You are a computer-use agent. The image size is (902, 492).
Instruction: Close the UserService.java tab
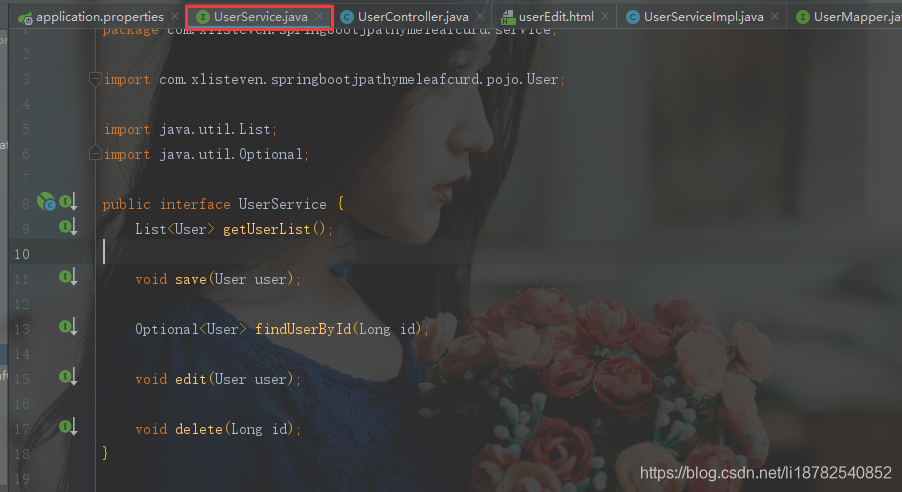coord(319,17)
